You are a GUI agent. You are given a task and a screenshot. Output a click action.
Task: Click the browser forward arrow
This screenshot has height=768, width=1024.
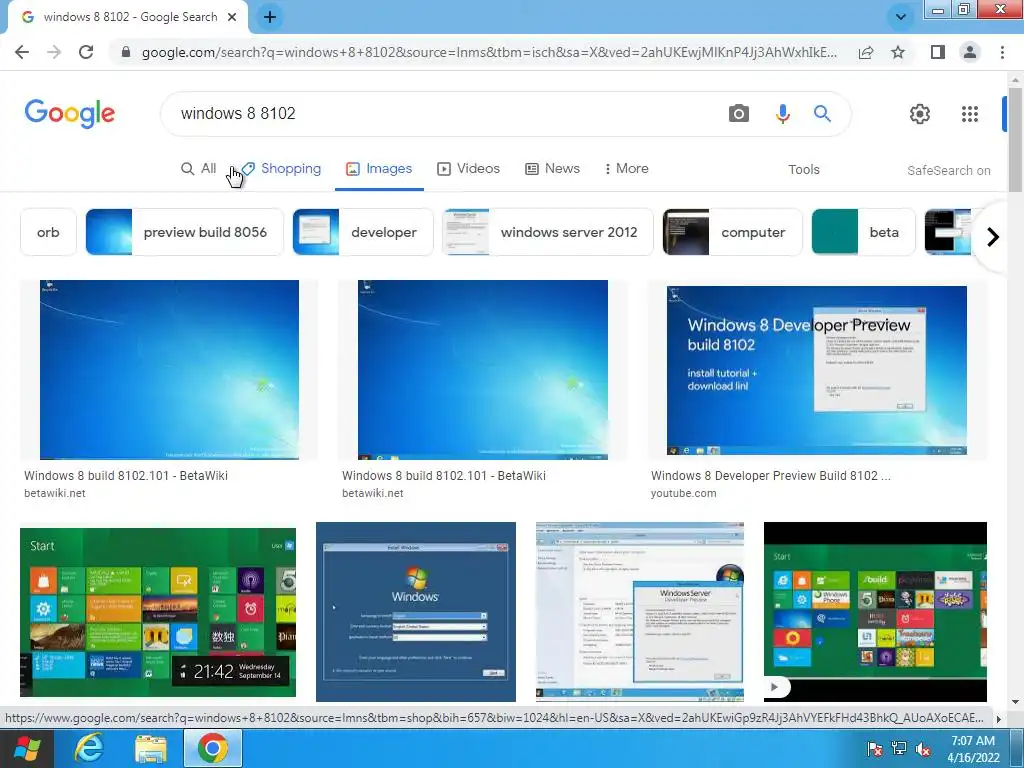tap(54, 52)
